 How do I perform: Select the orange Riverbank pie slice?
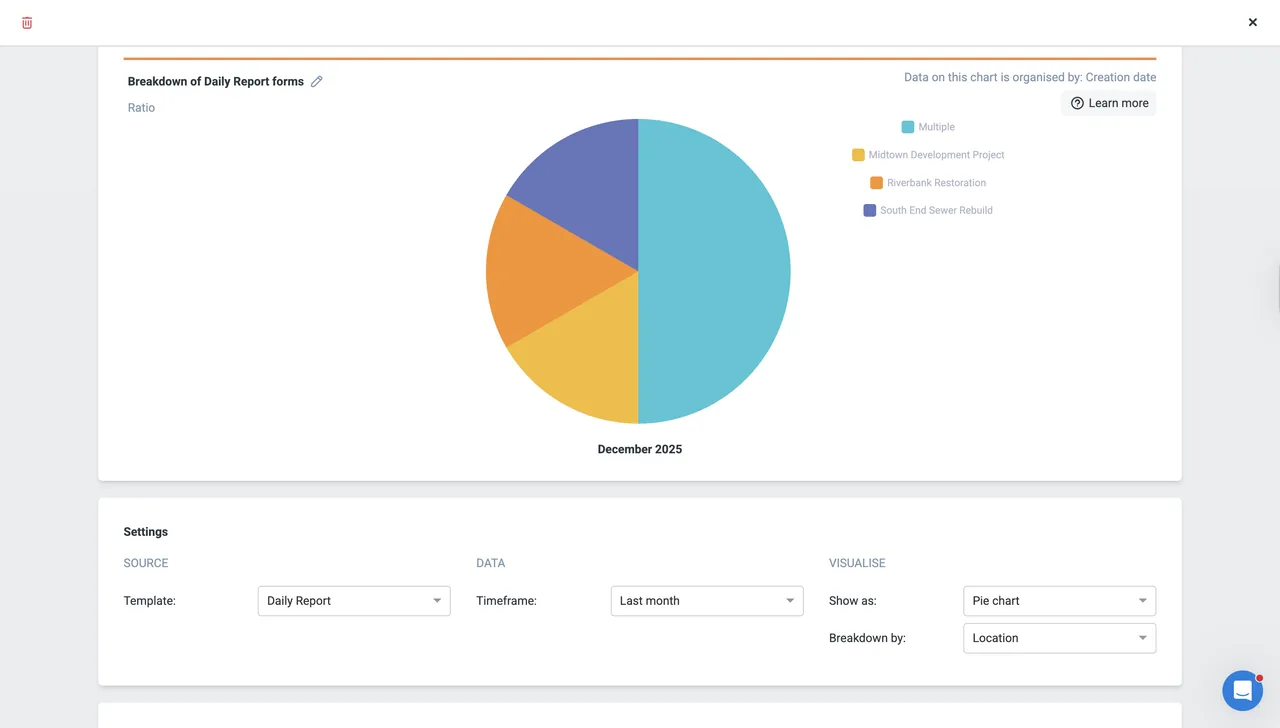[x=545, y=271]
